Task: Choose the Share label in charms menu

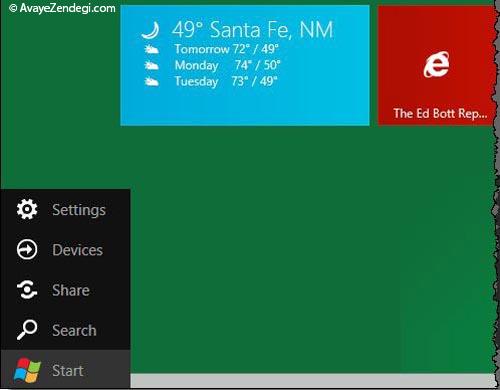Action: coord(71,290)
